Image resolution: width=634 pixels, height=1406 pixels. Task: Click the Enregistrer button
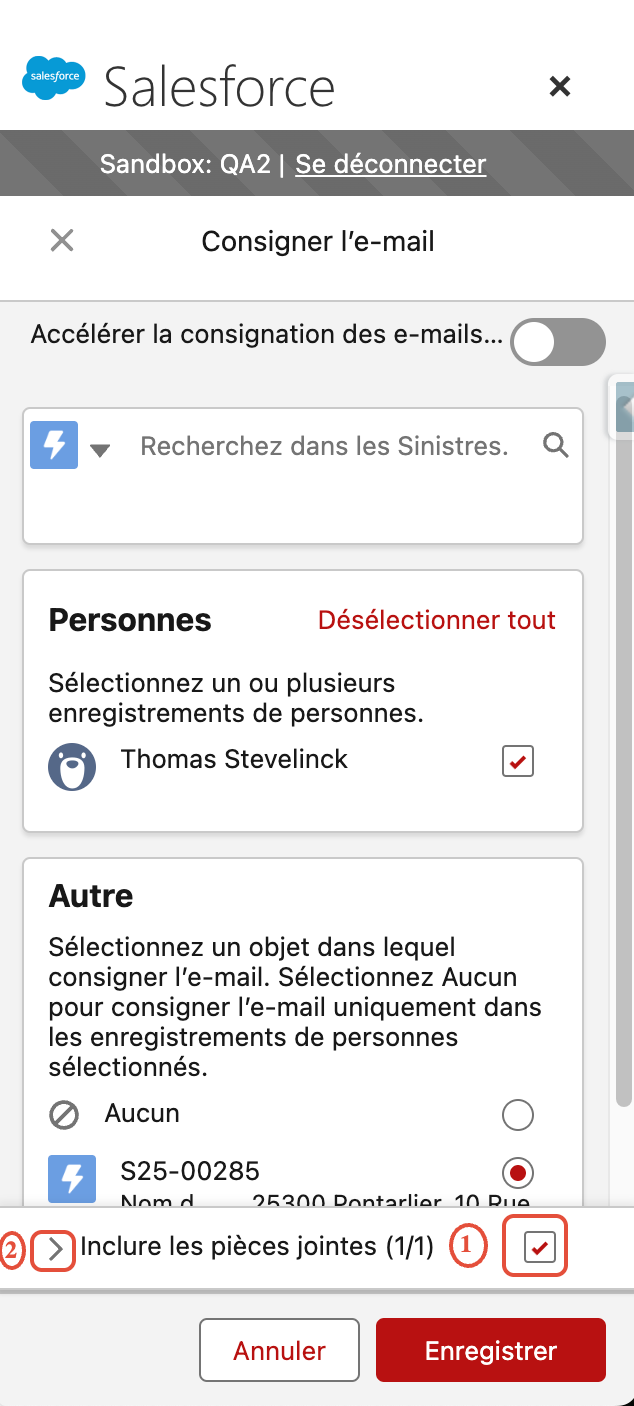(x=491, y=1351)
